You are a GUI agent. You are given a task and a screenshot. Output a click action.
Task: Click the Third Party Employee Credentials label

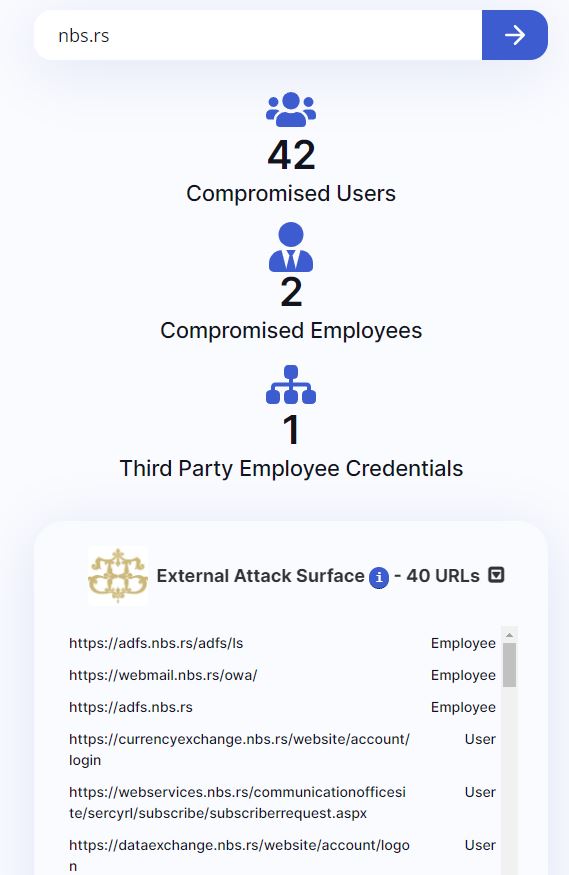tap(291, 468)
